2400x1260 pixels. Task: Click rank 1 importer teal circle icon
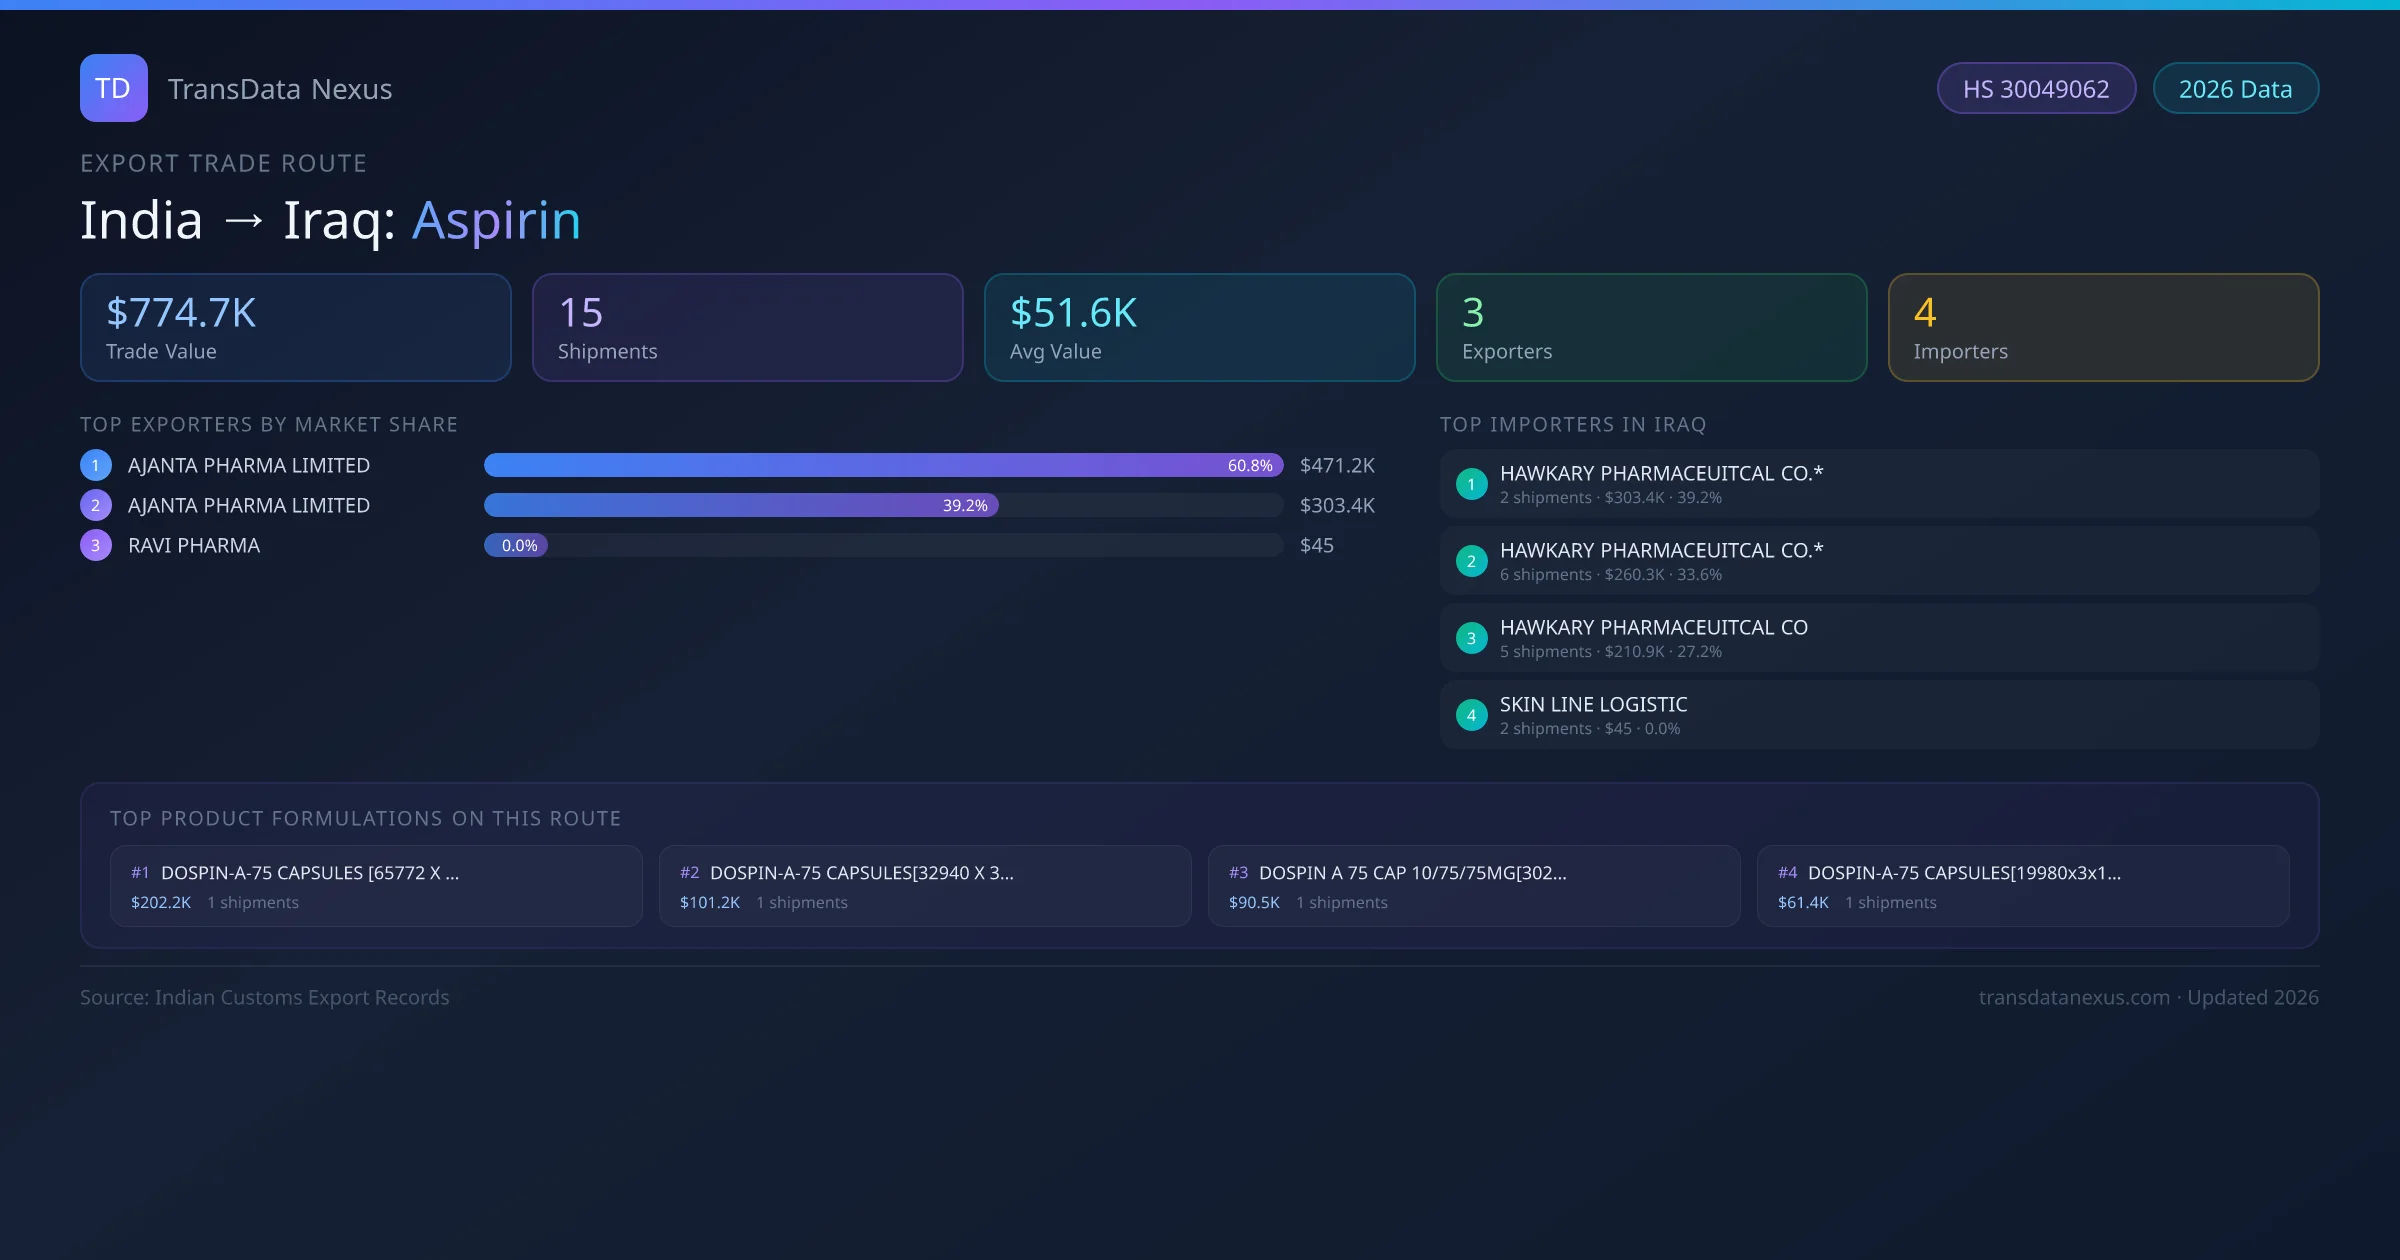(x=1471, y=484)
